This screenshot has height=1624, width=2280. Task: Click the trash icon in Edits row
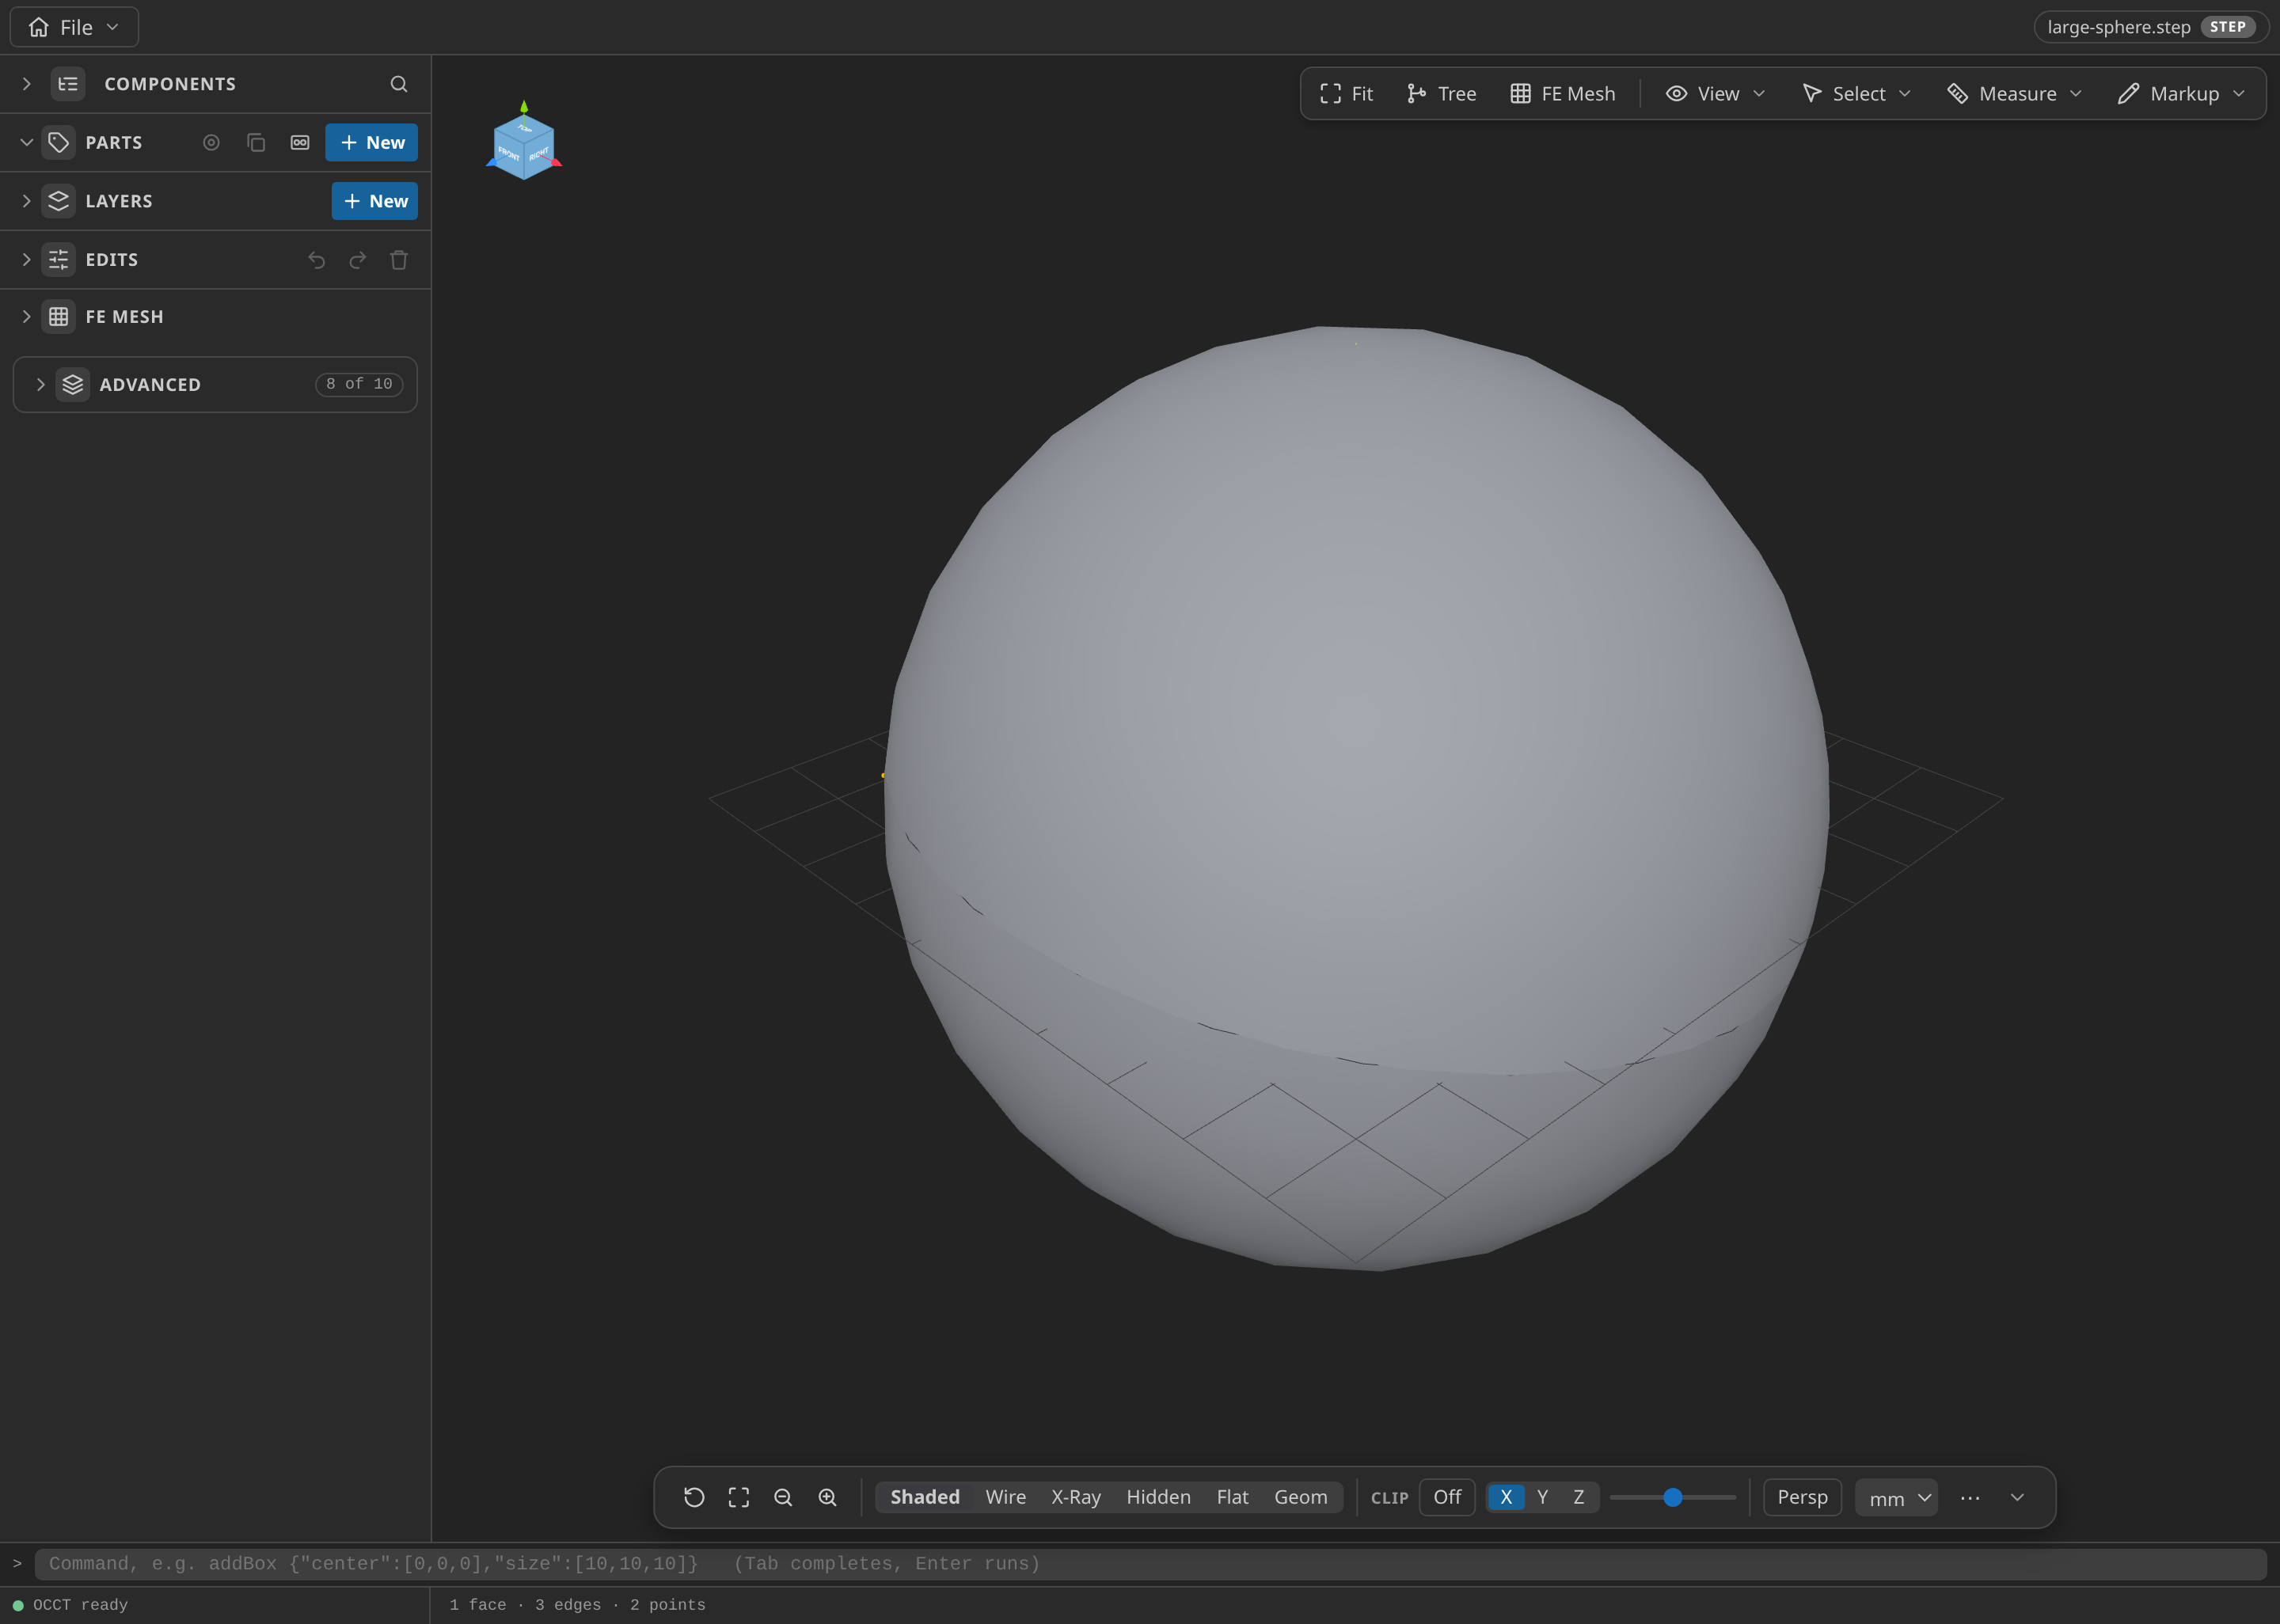(x=398, y=260)
